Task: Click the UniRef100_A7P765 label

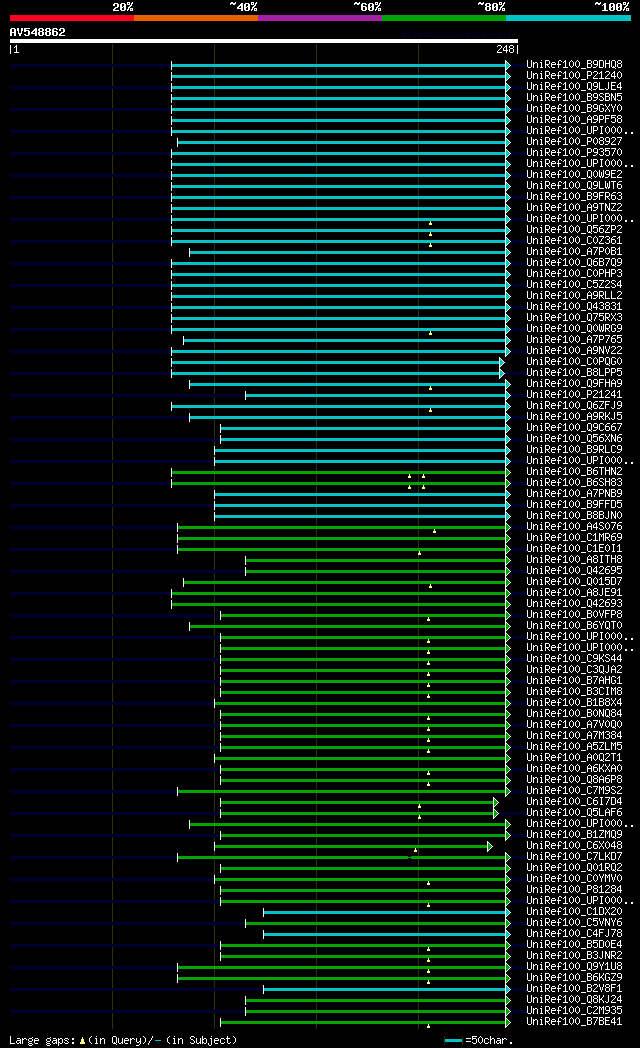Action: [x=574, y=340]
